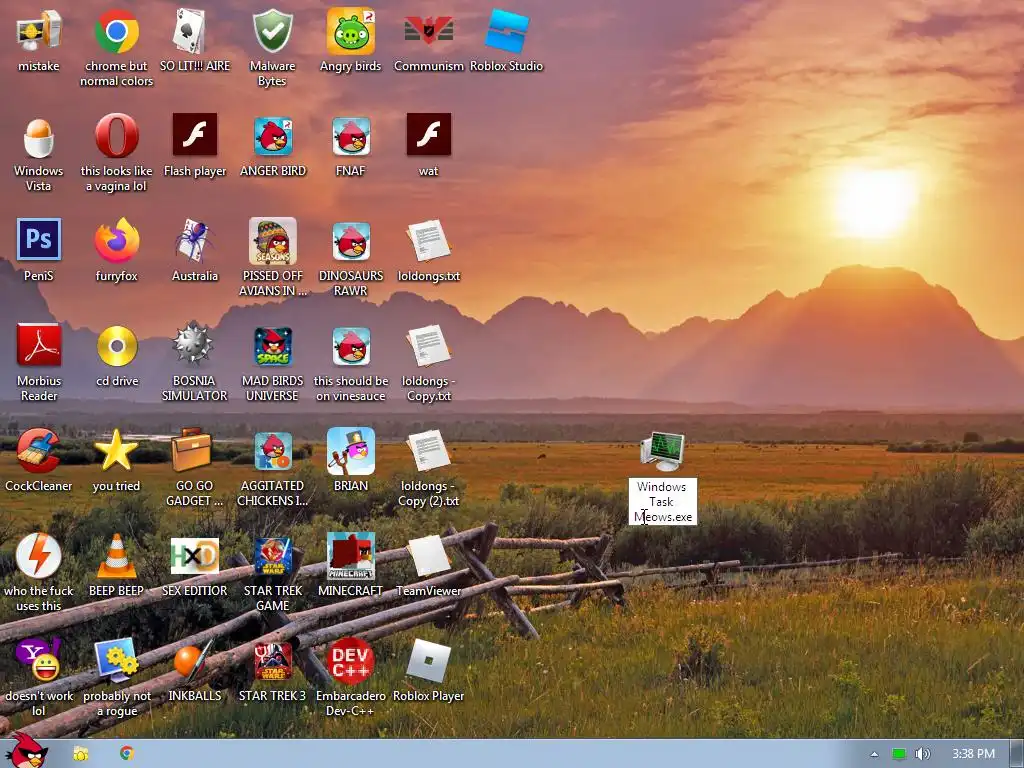
Task: Show hidden tray icons arrow
Action: click(874, 754)
